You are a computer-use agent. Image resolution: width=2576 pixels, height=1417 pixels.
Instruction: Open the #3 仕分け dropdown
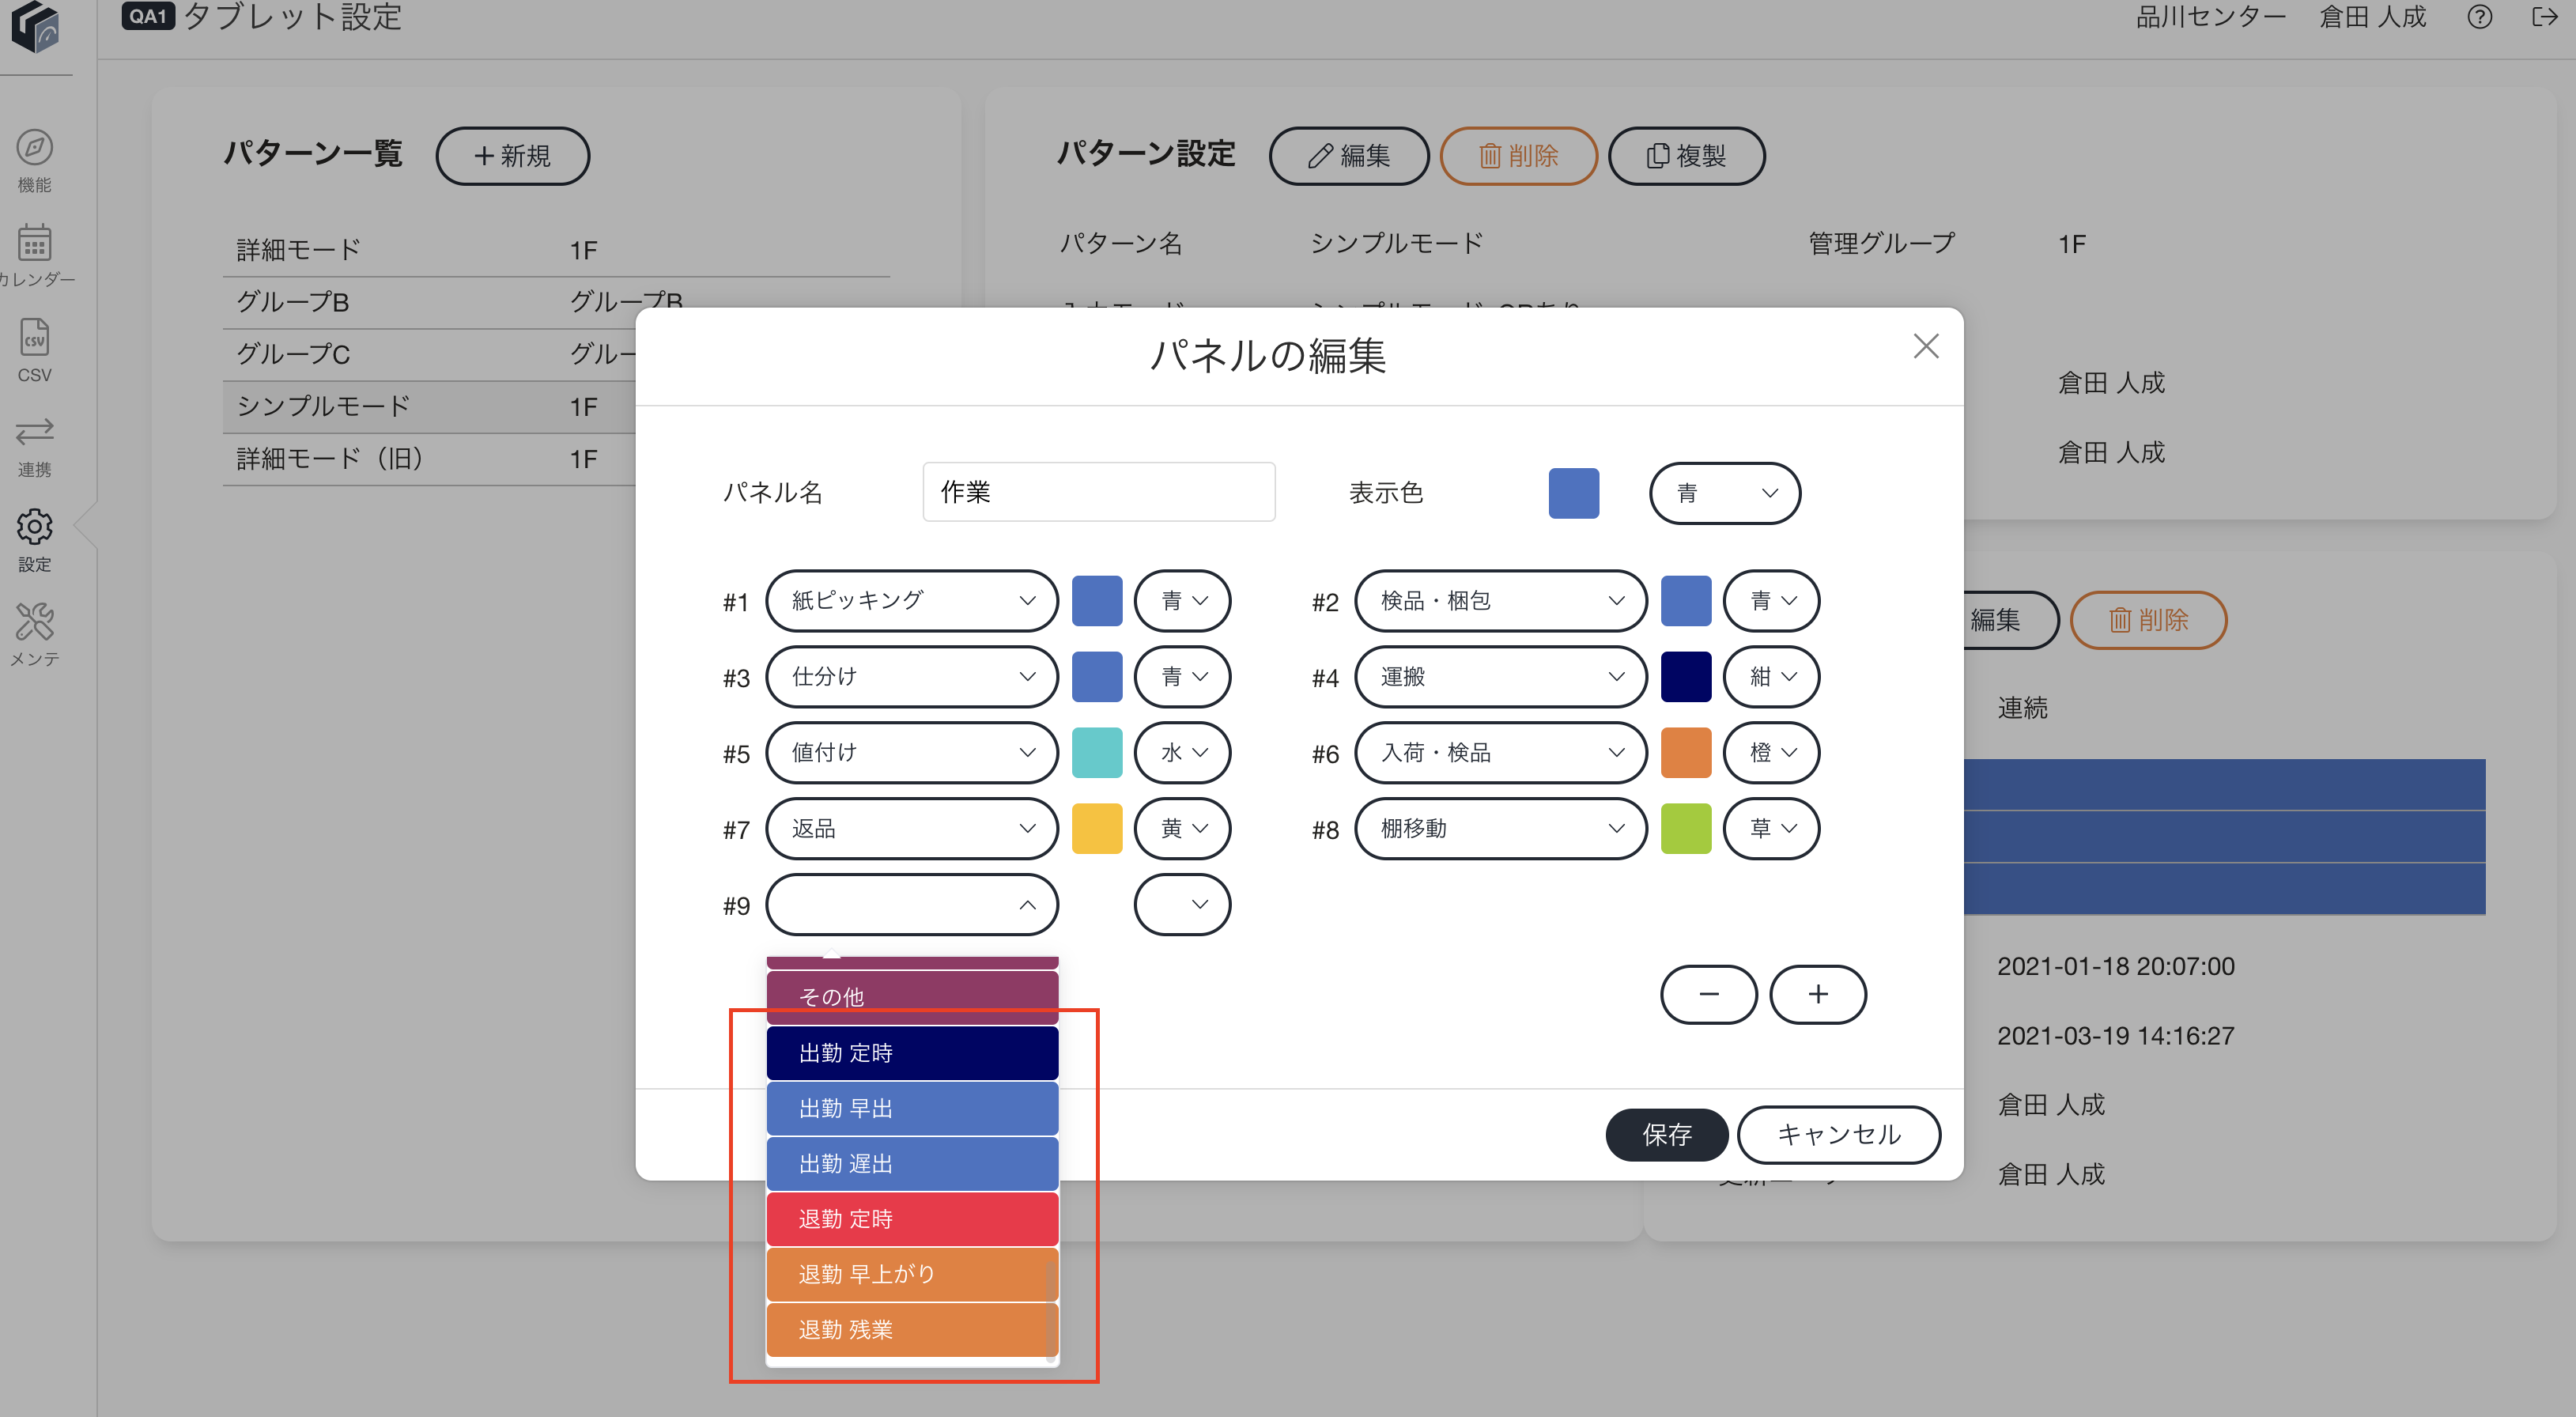click(911, 676)
